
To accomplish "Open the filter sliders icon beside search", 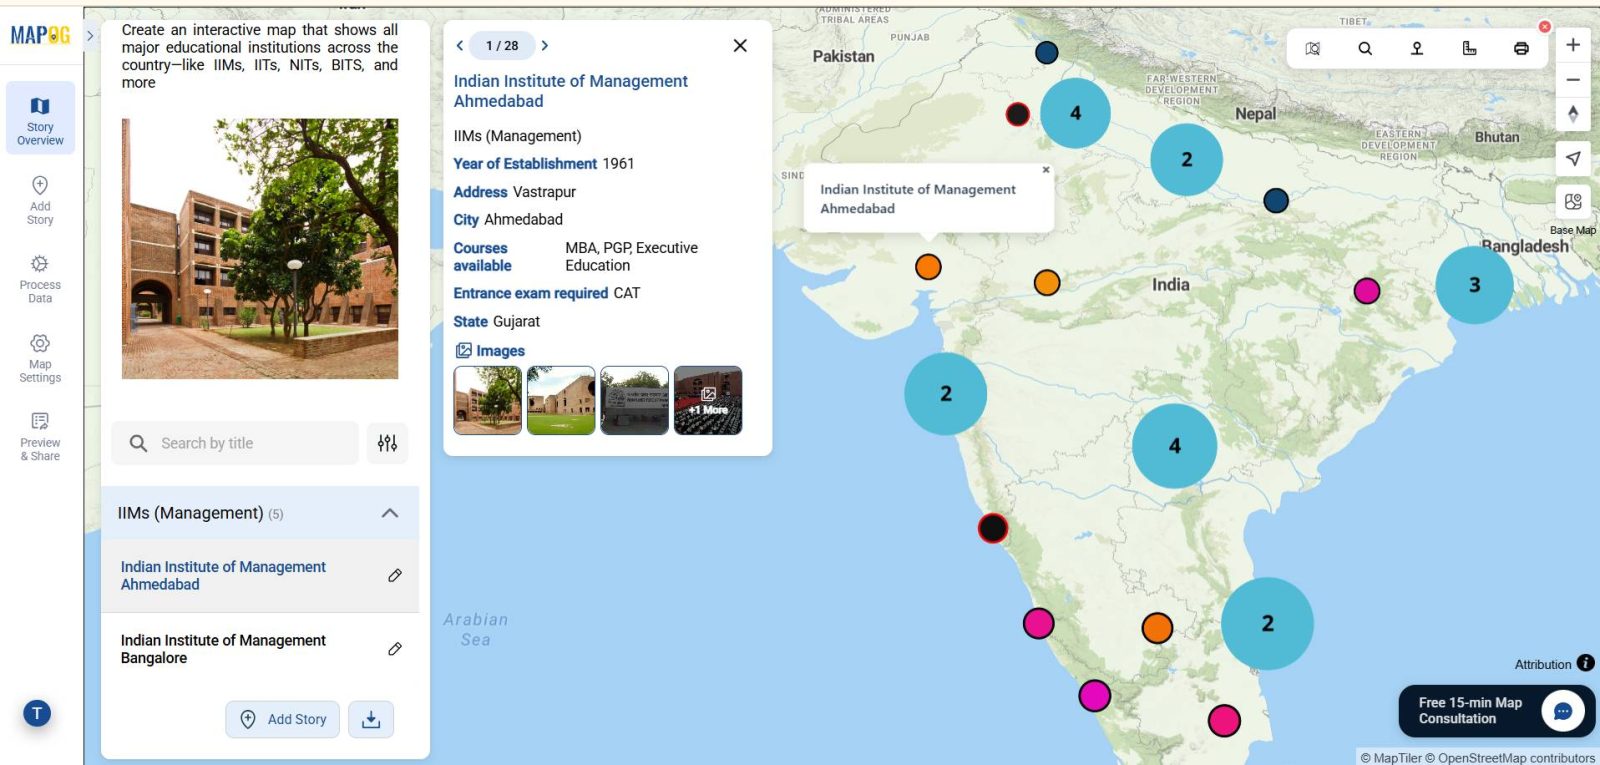I will (x=387, y=443).
